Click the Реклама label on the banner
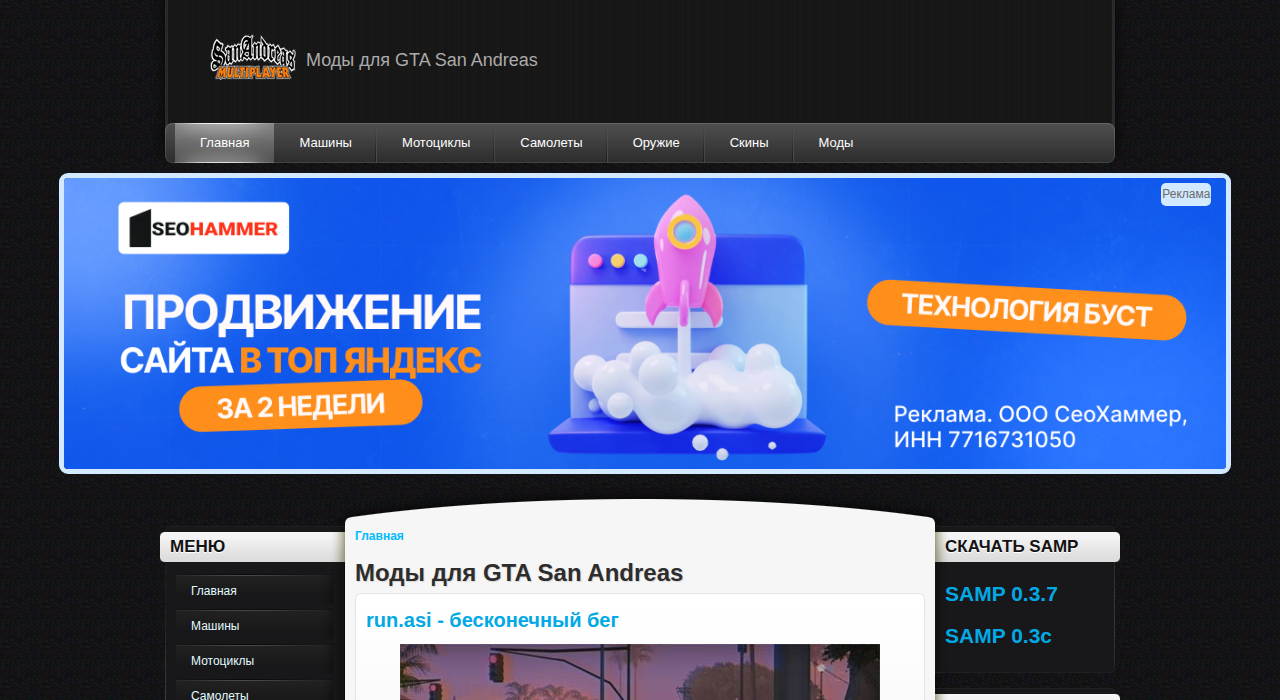 coord(1186,194)
